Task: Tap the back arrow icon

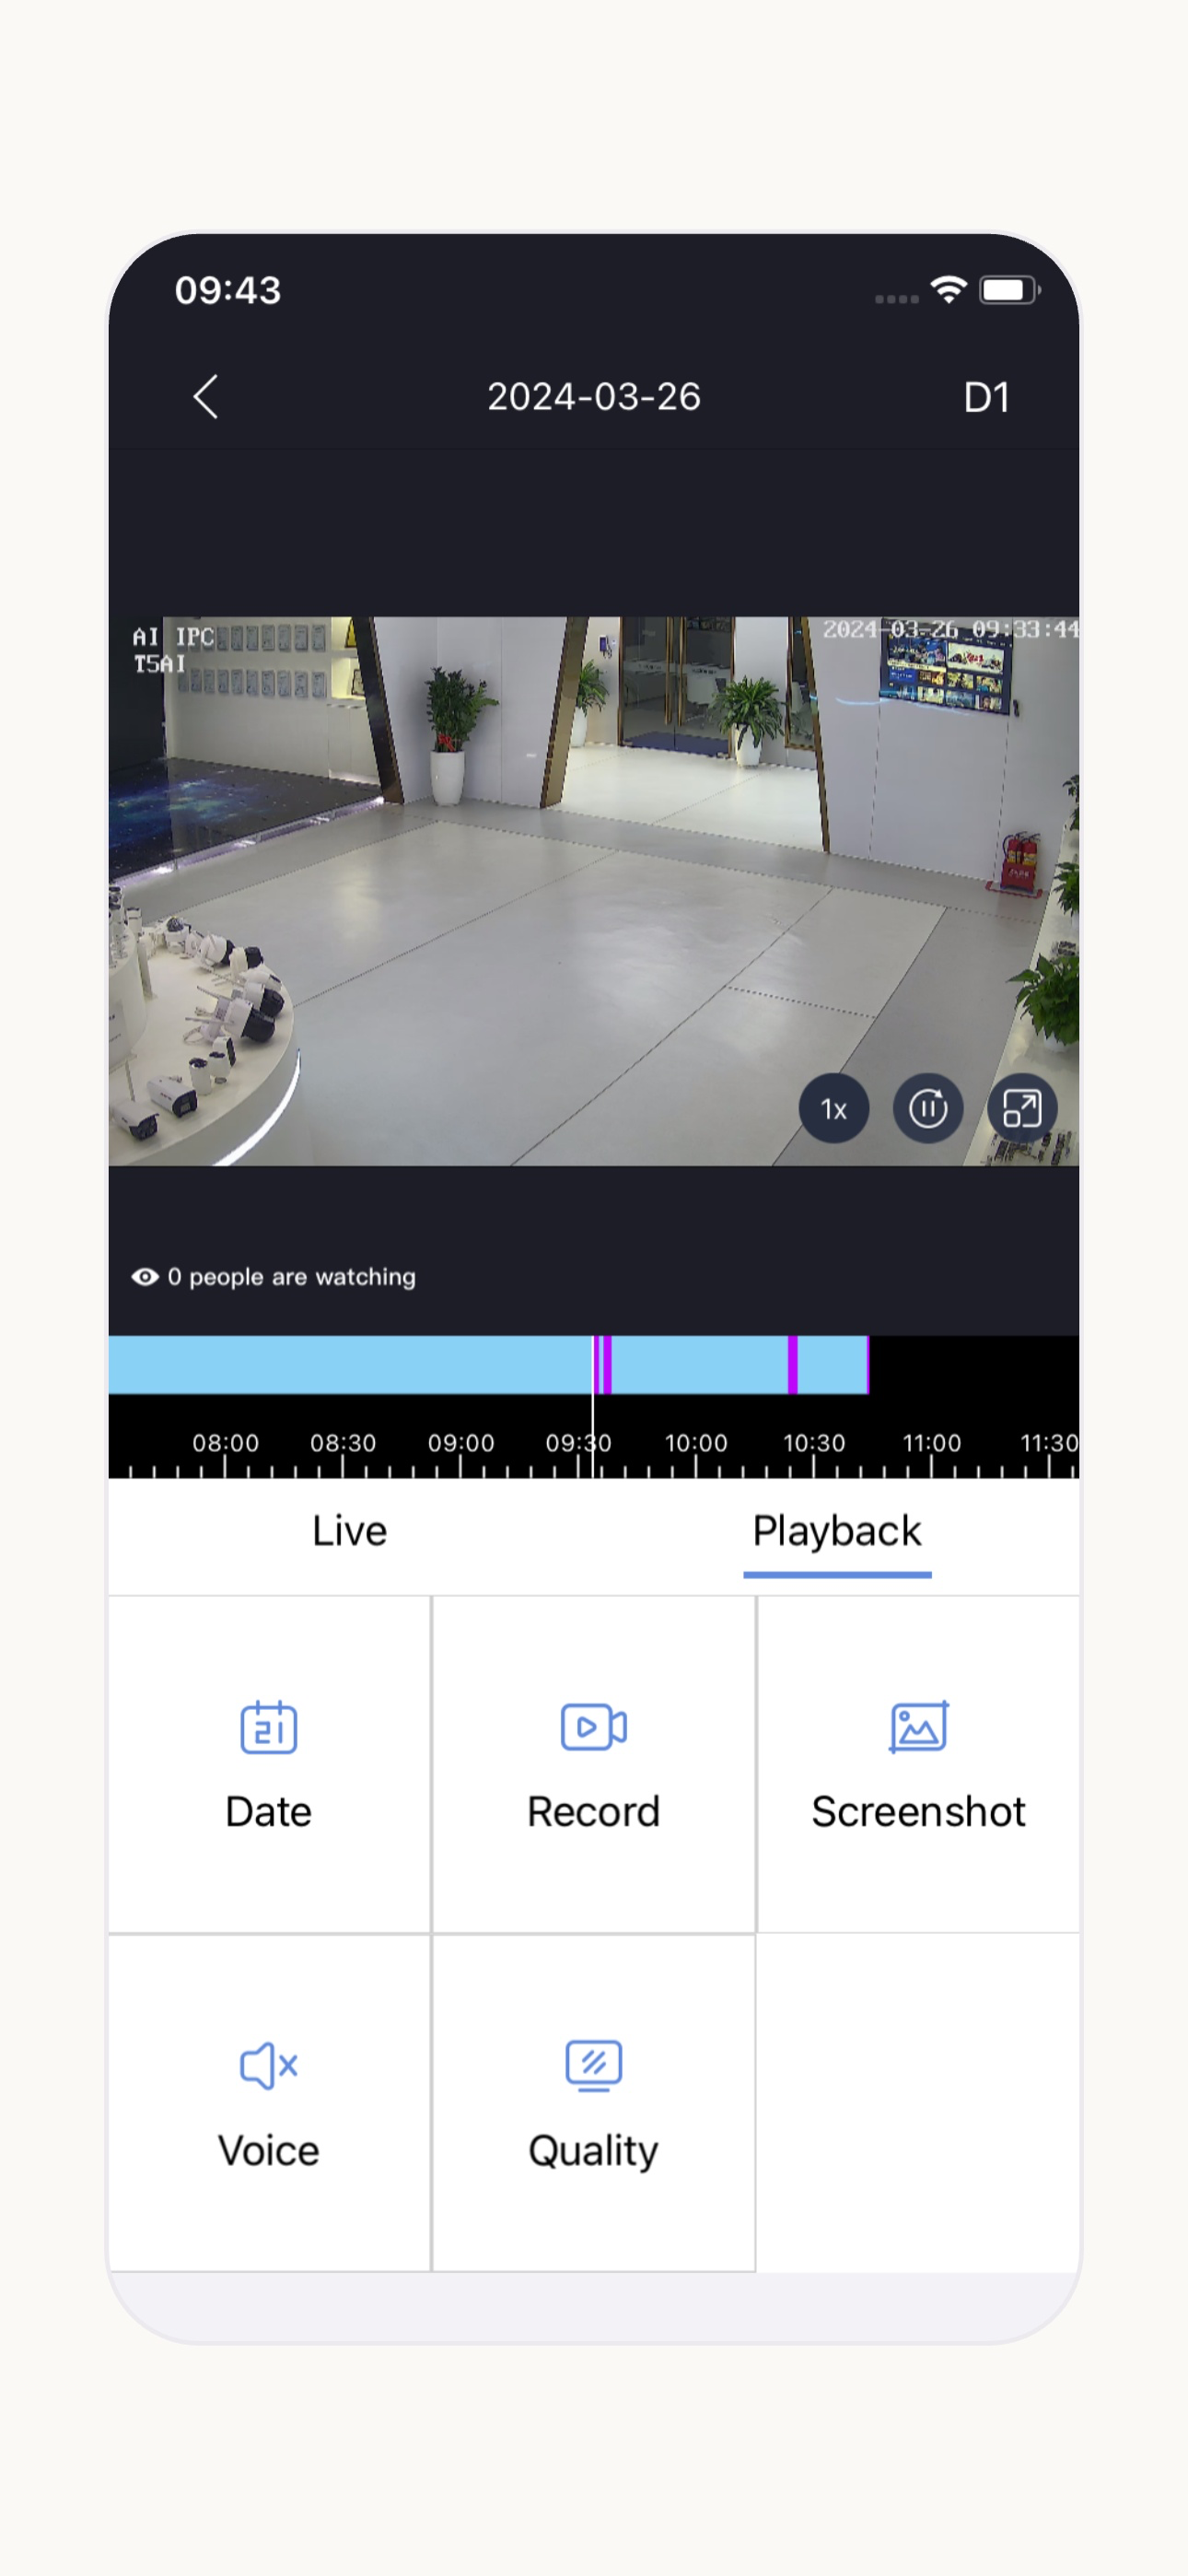Action: [206, 397]
